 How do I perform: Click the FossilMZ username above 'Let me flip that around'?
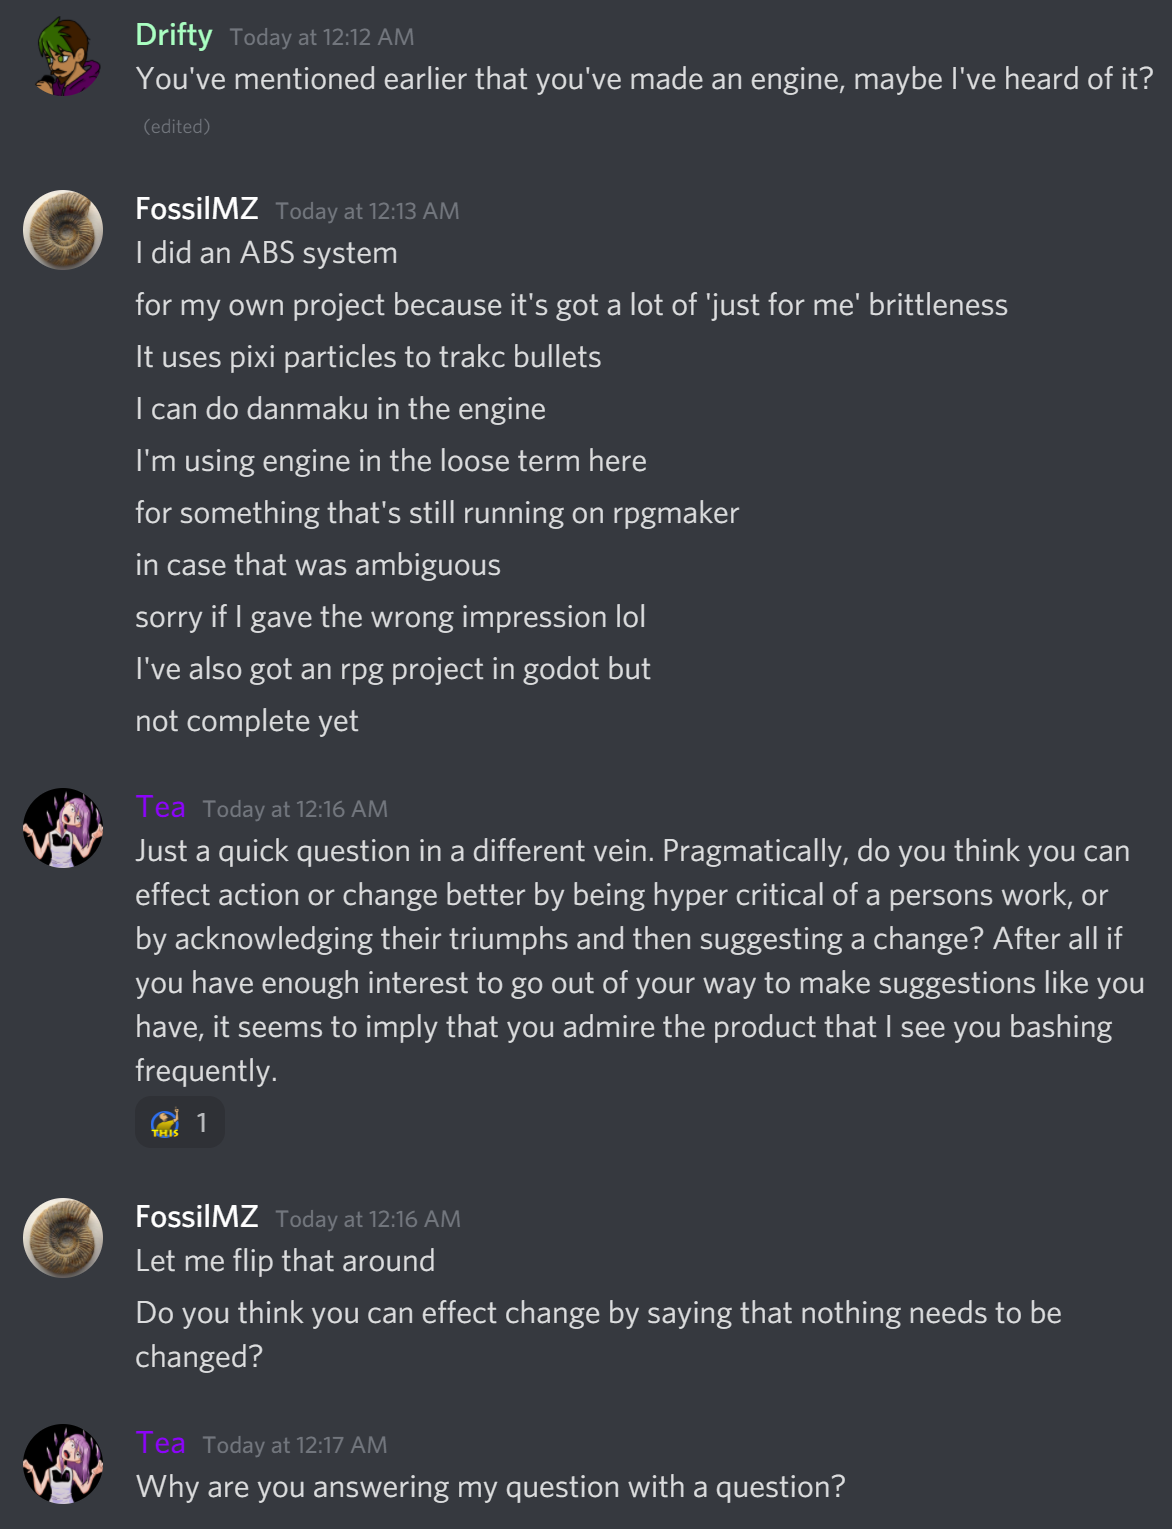pos(197,1217)
